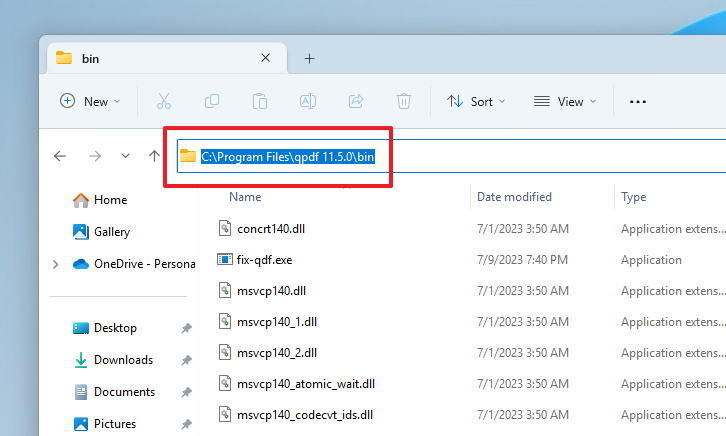
Task: Go back with the left arrow
Action: [60, 156]
